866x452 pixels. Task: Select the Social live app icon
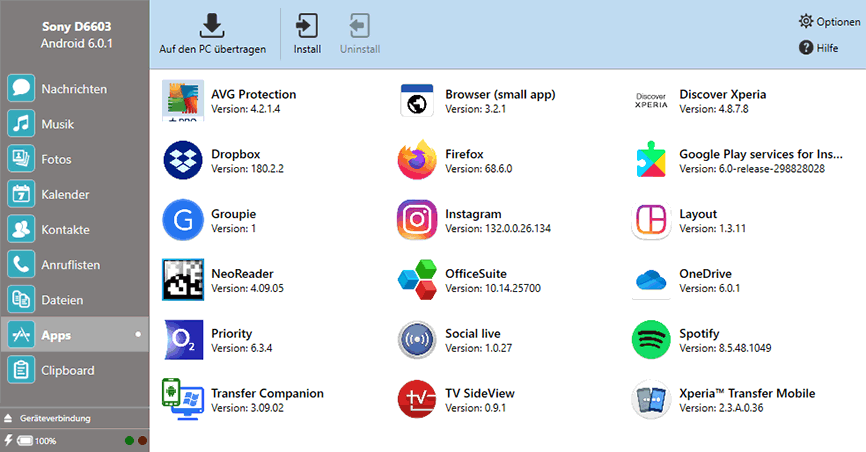pyautogui.click(x=417, y=340)
